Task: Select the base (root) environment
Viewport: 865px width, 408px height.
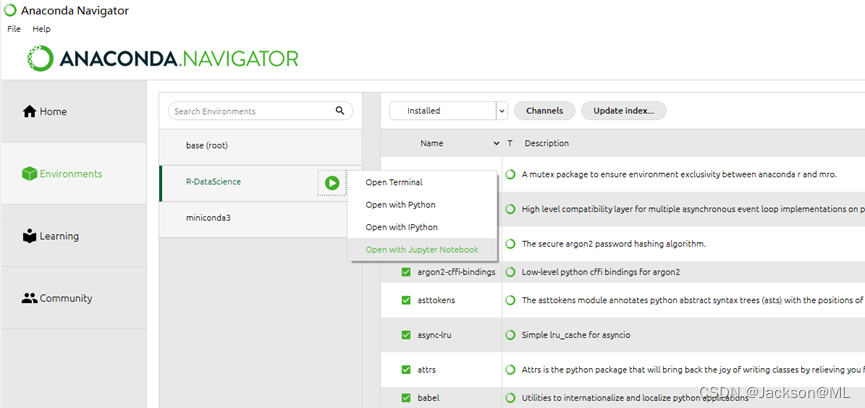Action: click(260, 146)
